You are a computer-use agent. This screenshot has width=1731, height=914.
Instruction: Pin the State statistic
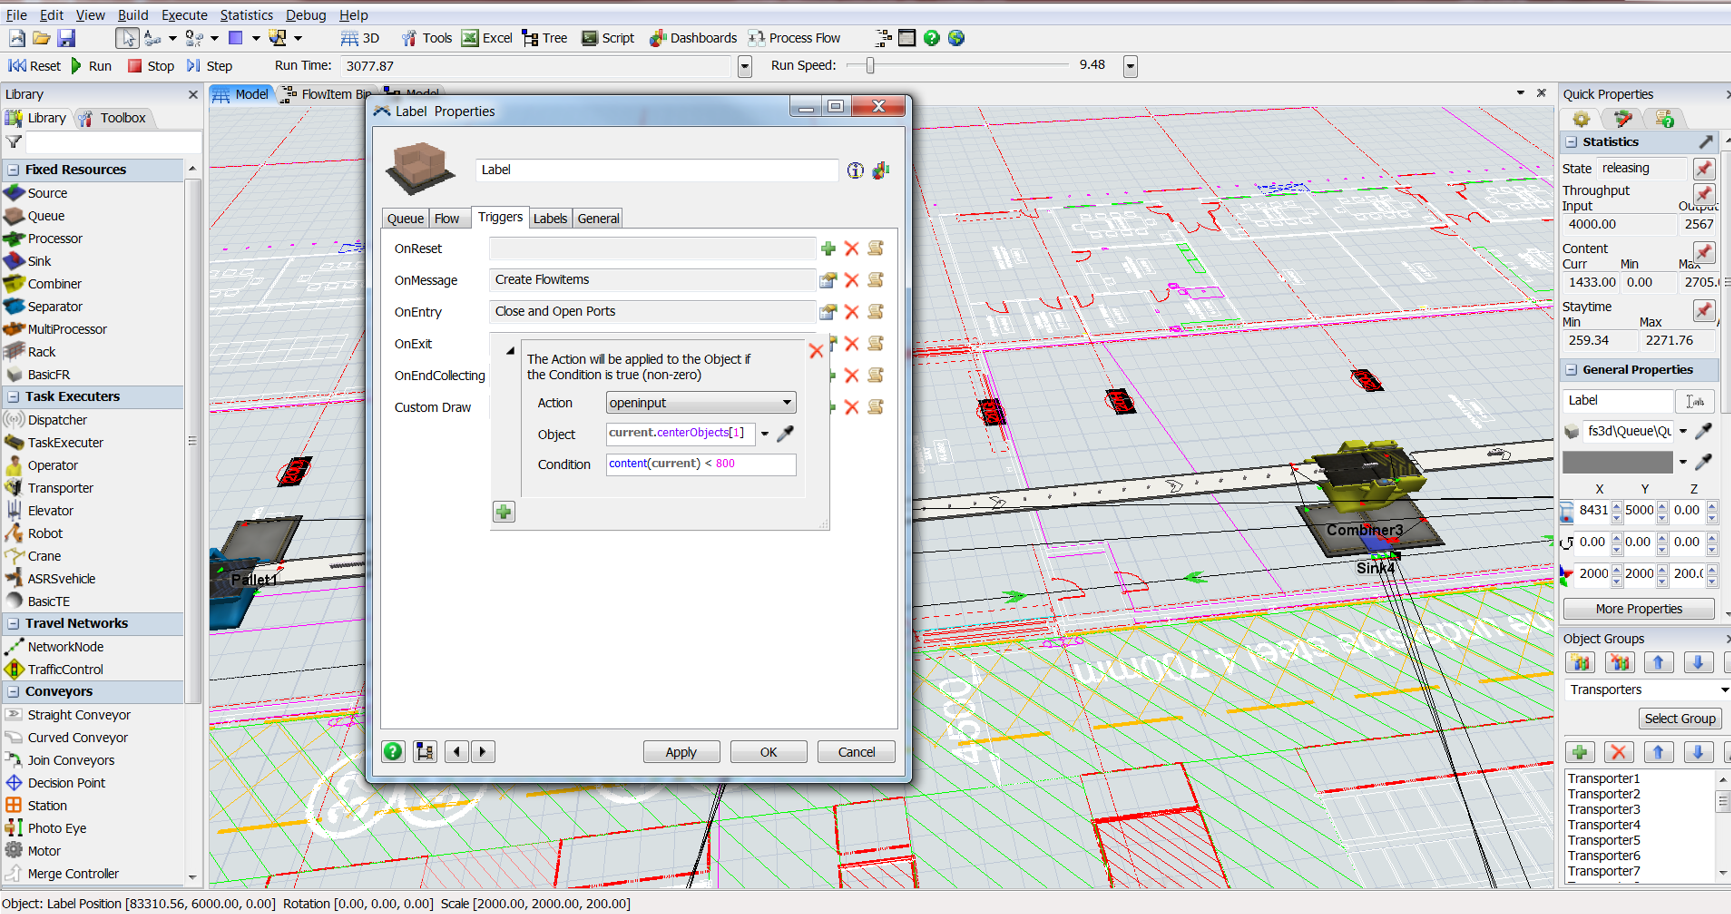pyautogui.click(x=1704, y=168)
